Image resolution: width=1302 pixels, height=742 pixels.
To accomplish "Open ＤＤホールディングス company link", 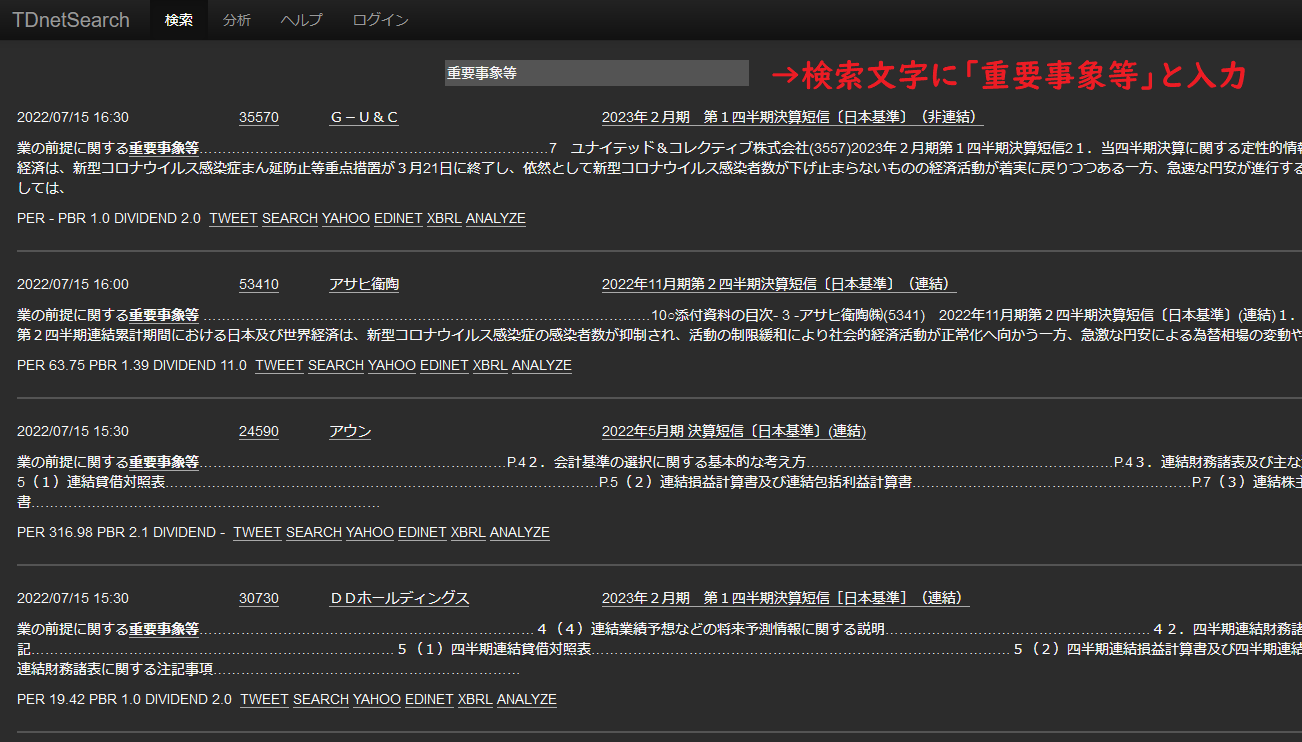I will 399,598.
